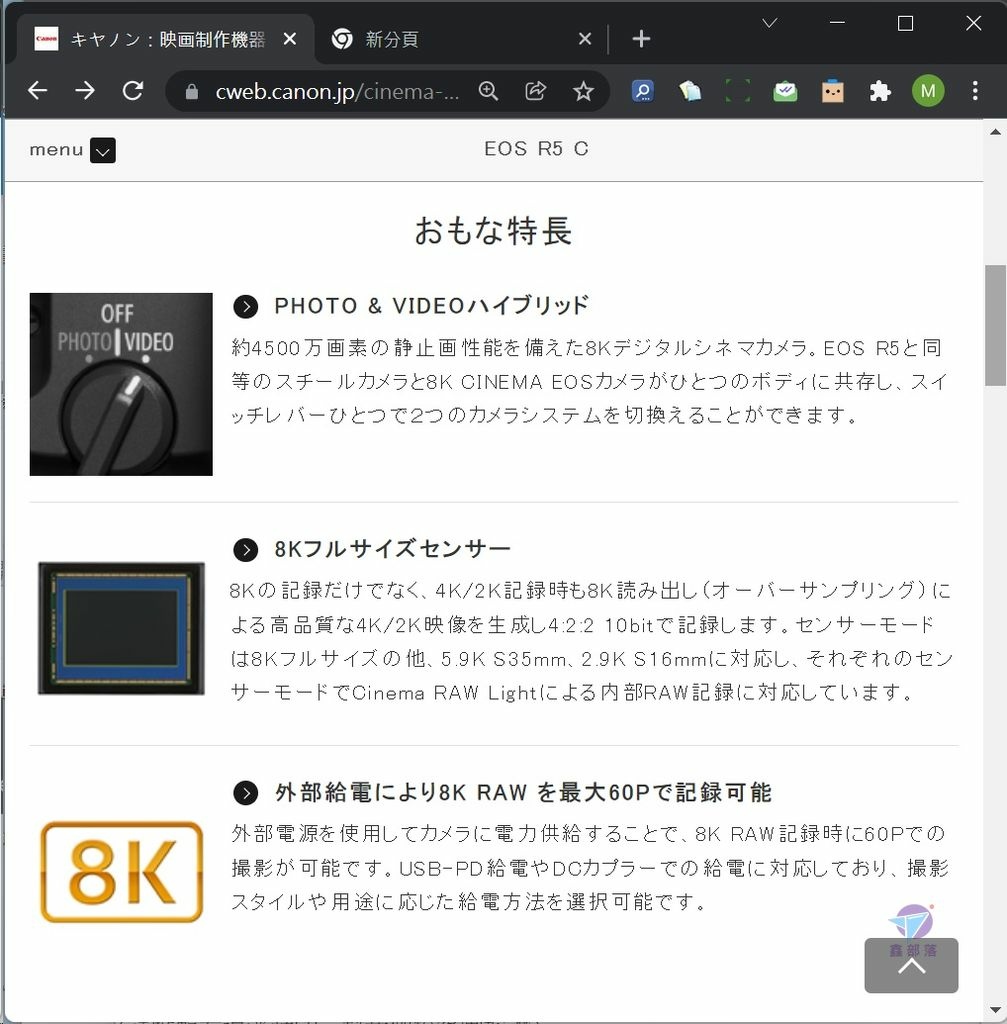Open the Extensions puzzle piece menu
The height and width of the screenshot is (1024, 1007).
pyautogui.click(x=880, y=91)
